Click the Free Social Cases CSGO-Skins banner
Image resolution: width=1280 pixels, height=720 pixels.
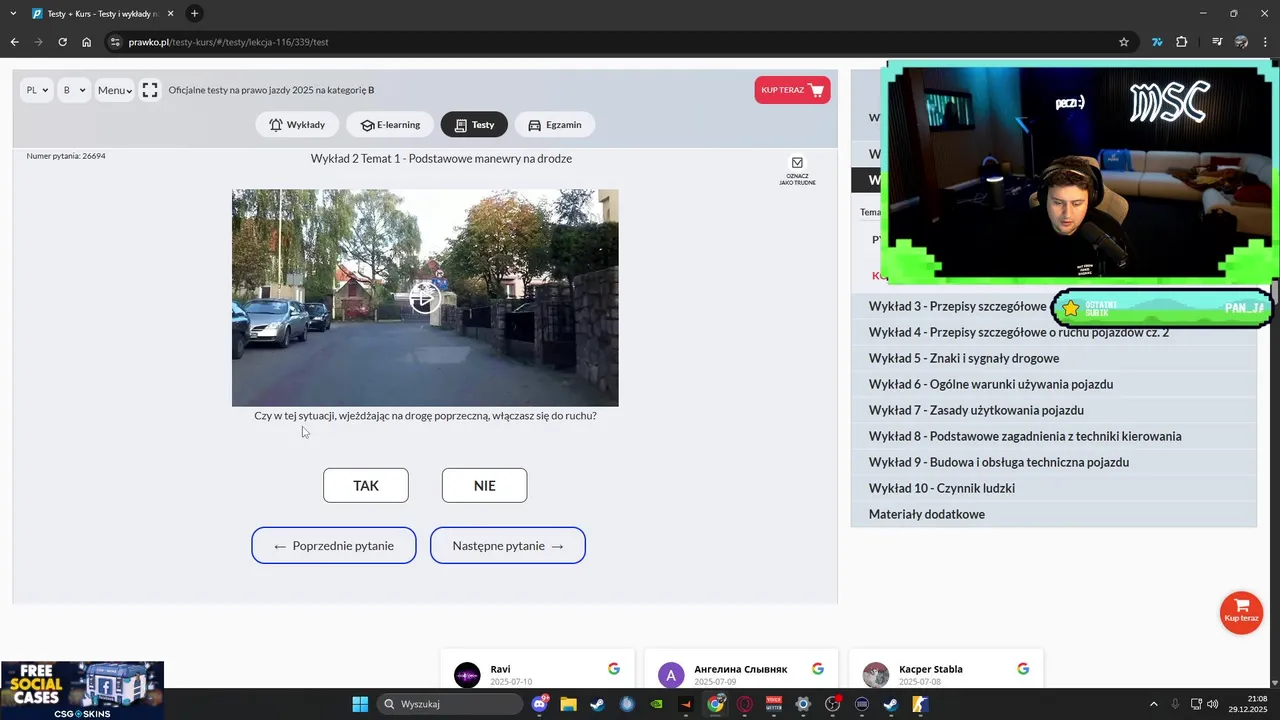(82, 690)
